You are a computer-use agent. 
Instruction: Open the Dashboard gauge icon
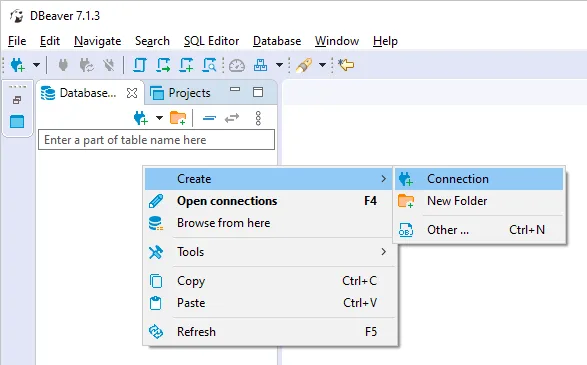click(x=237, y=66)
